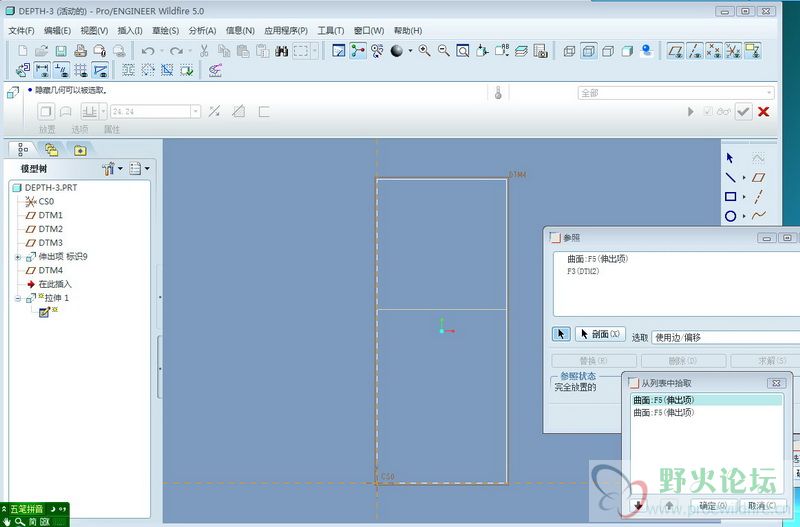Click 确定(O) in pick list dialog
This screenshot has height=527, width=800.
coord(713,506)
